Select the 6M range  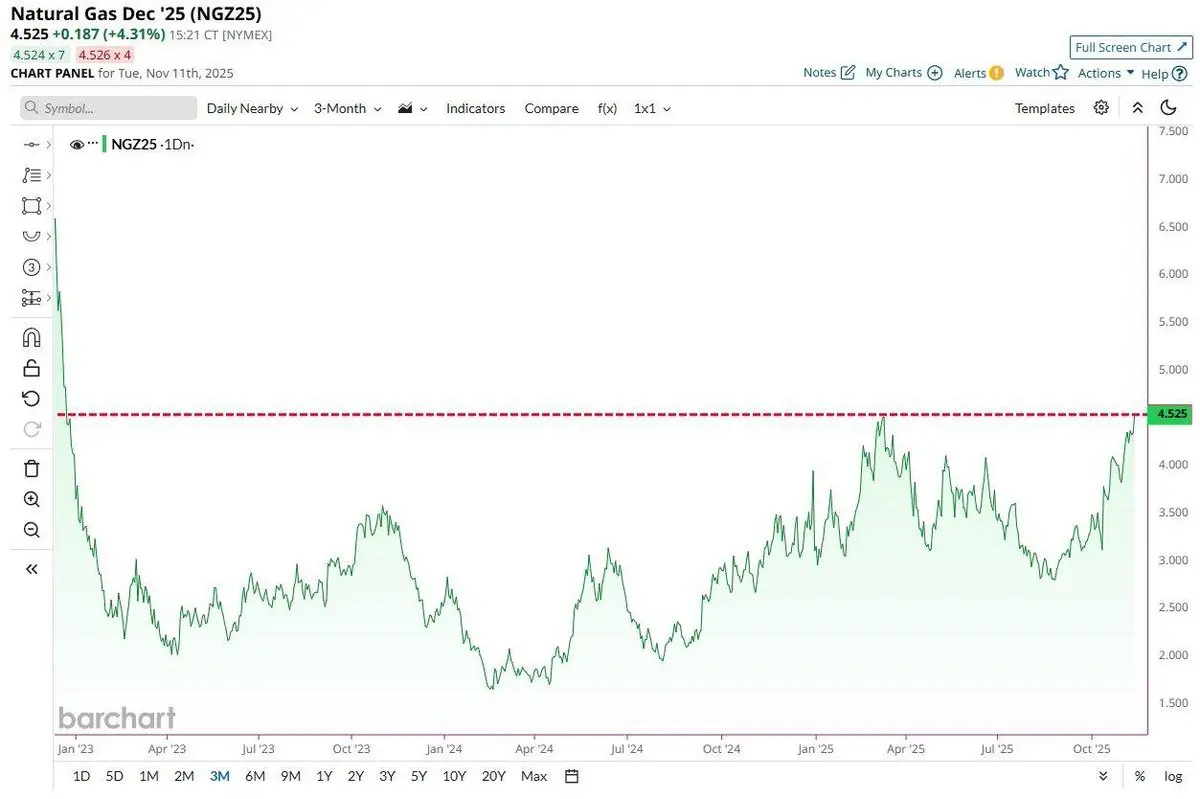click(x=255, y=776)
